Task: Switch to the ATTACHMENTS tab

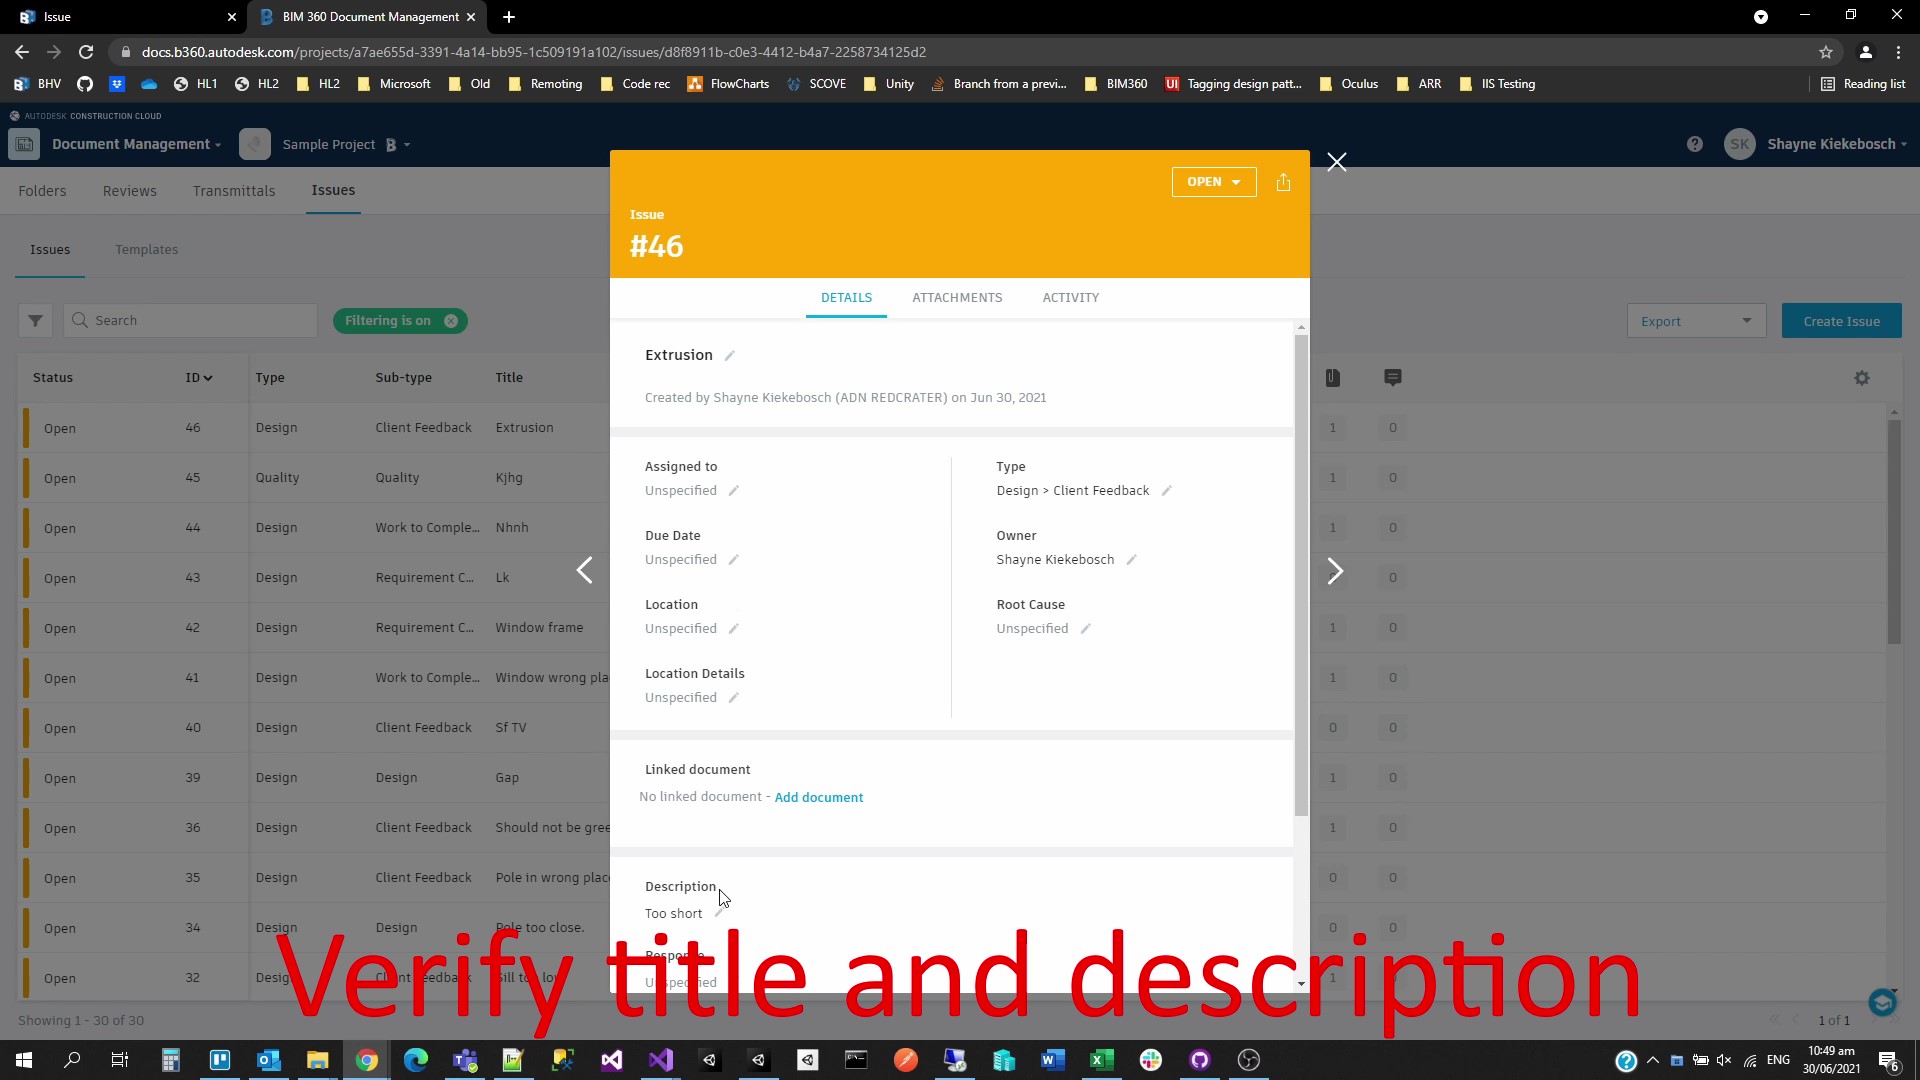Action: [956, 298]
